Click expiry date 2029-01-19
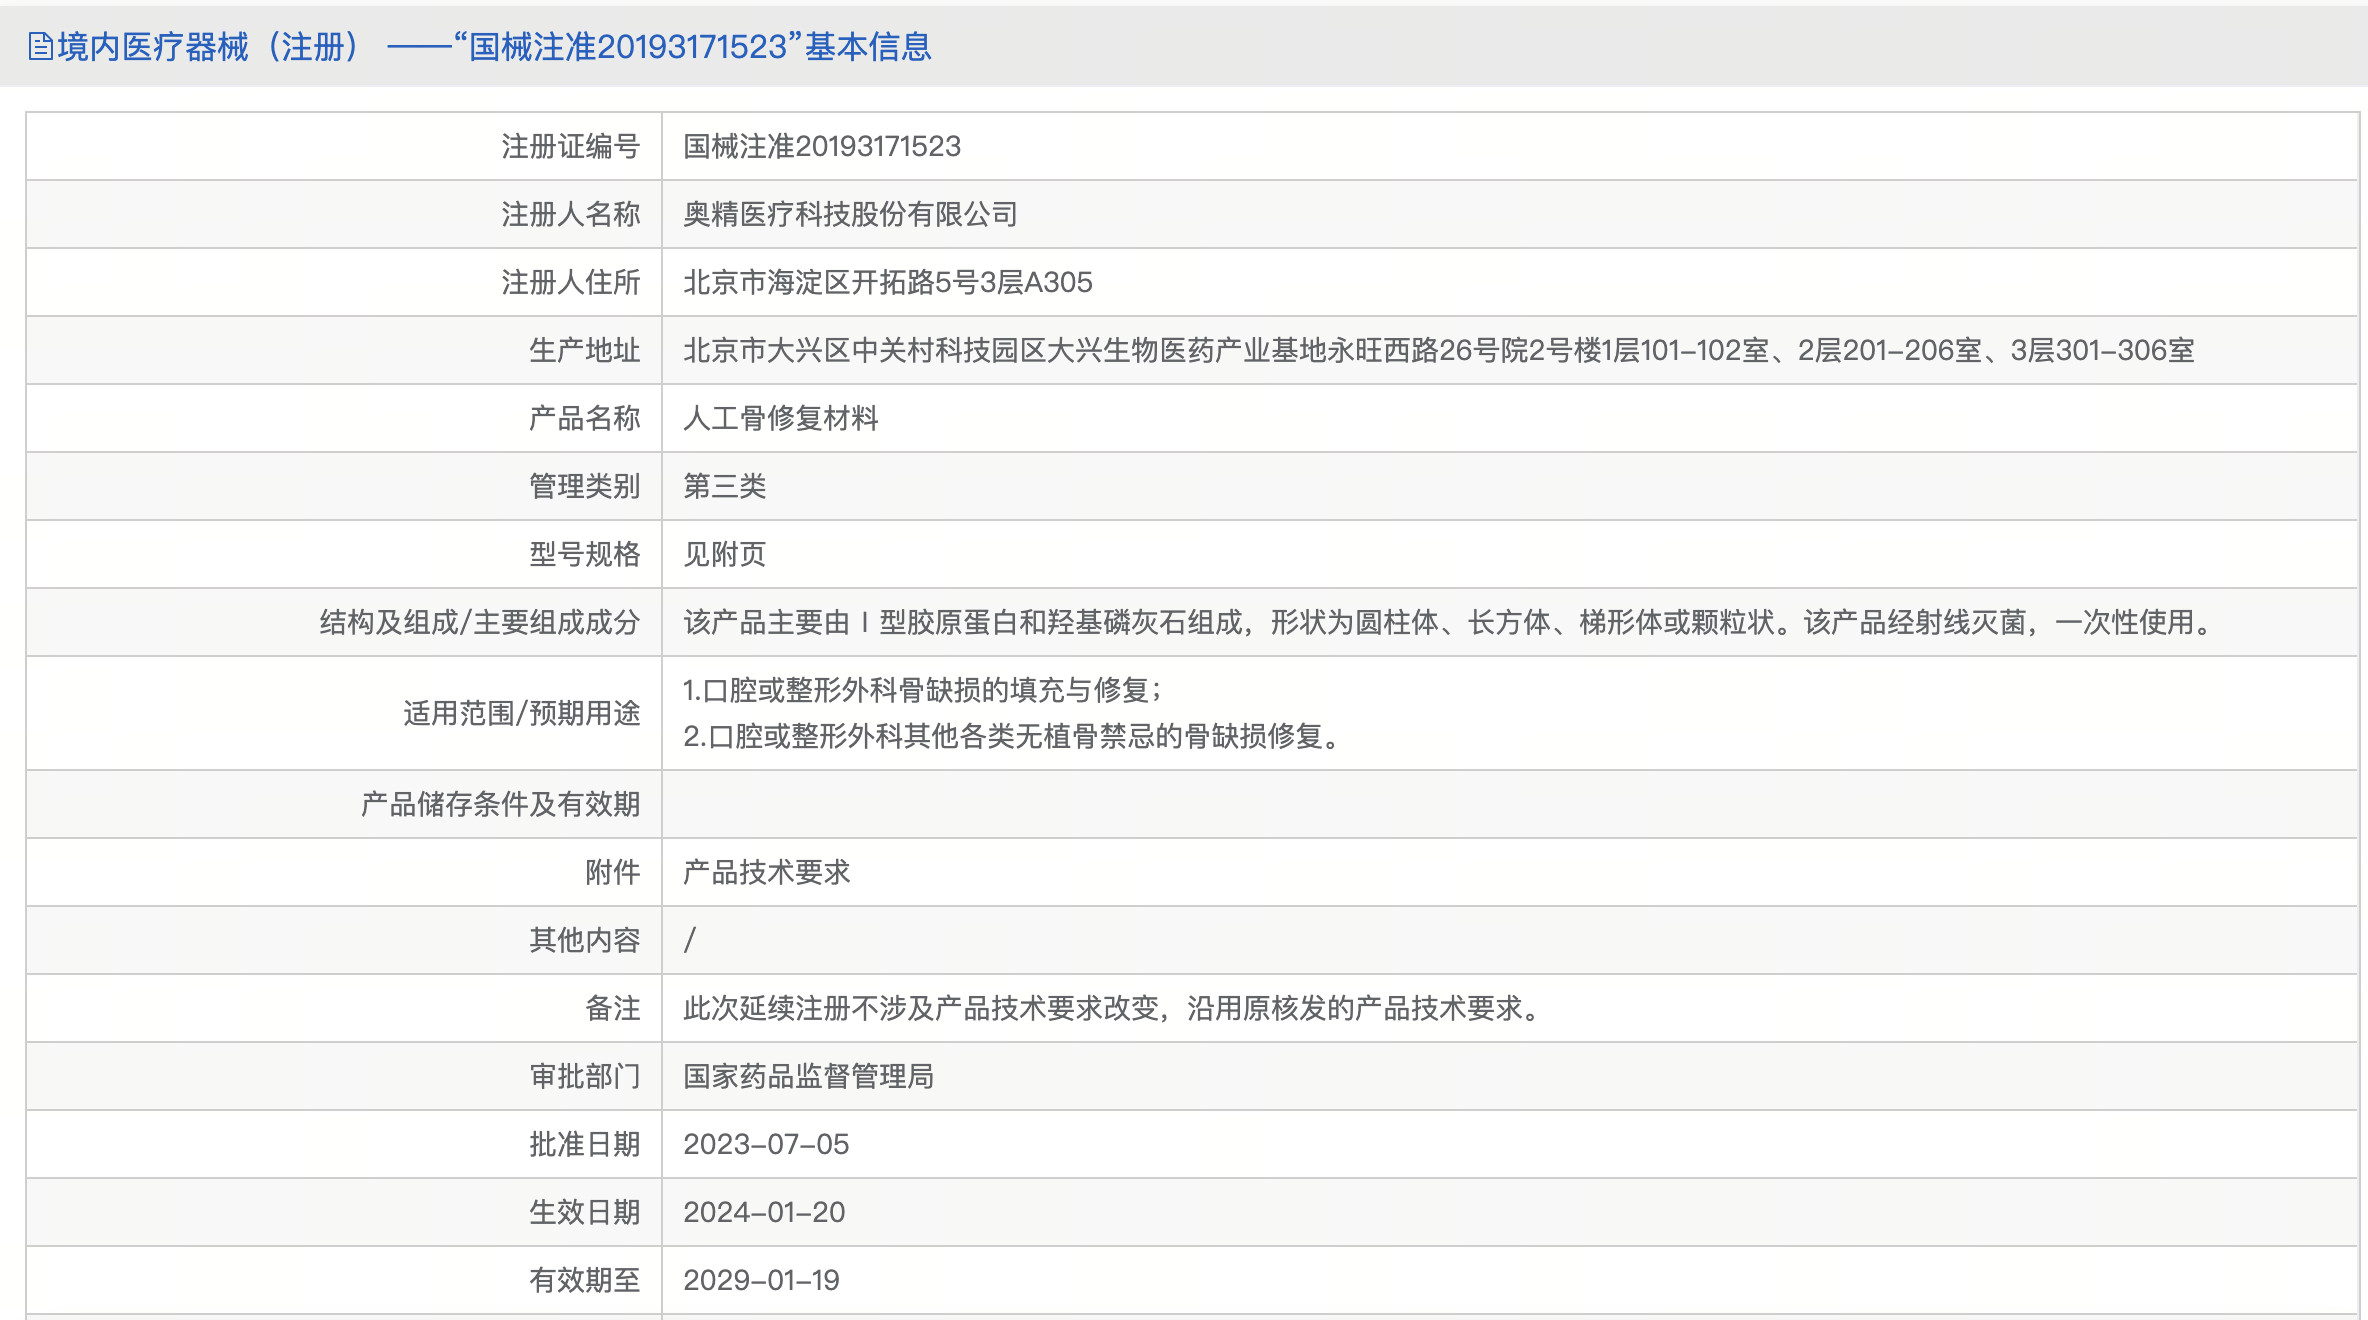Screen dimensions: 2368x1320 point(762,1280)
